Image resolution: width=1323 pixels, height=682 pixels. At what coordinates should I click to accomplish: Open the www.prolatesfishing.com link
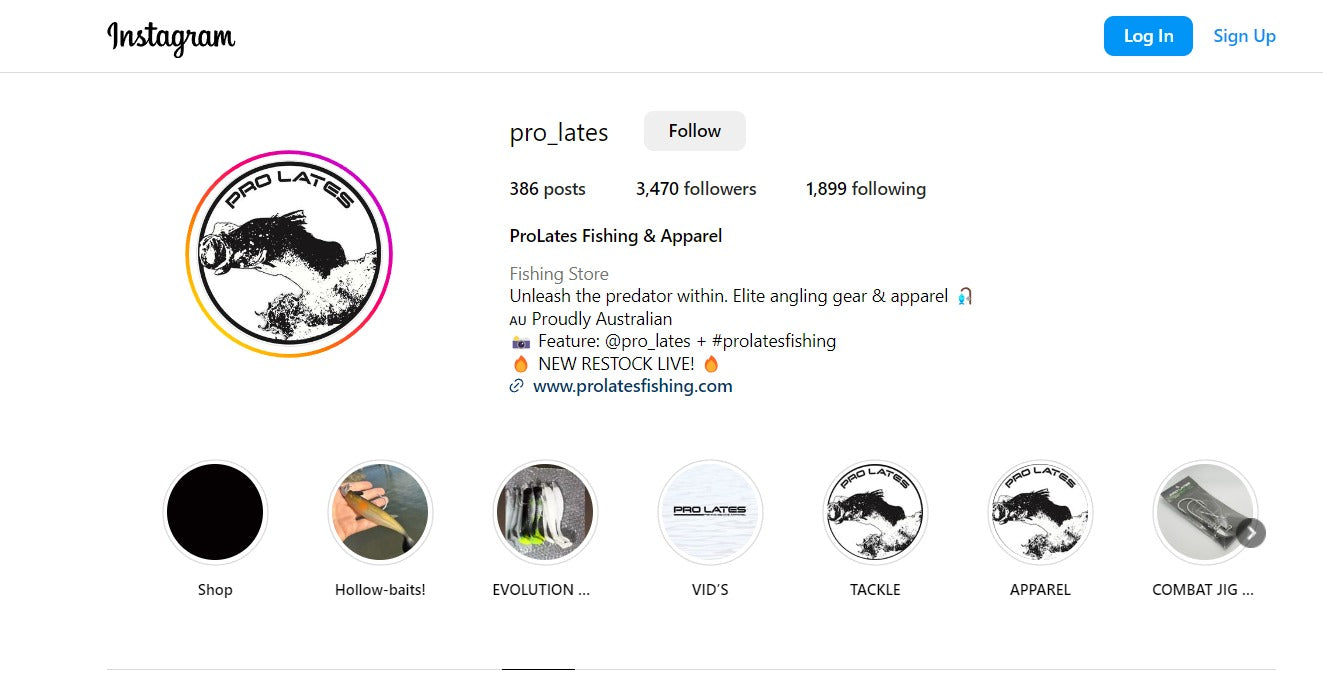coord(633,386)
